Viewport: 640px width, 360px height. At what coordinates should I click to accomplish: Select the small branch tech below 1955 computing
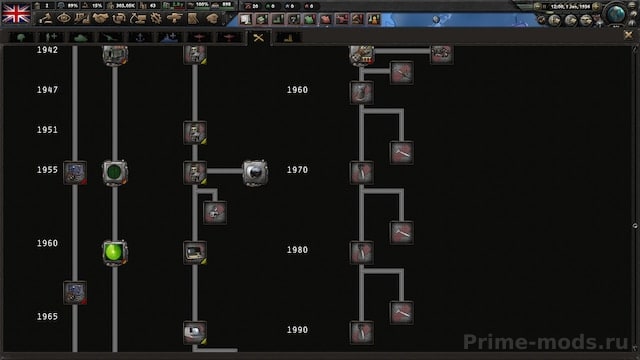coord(215,212)
